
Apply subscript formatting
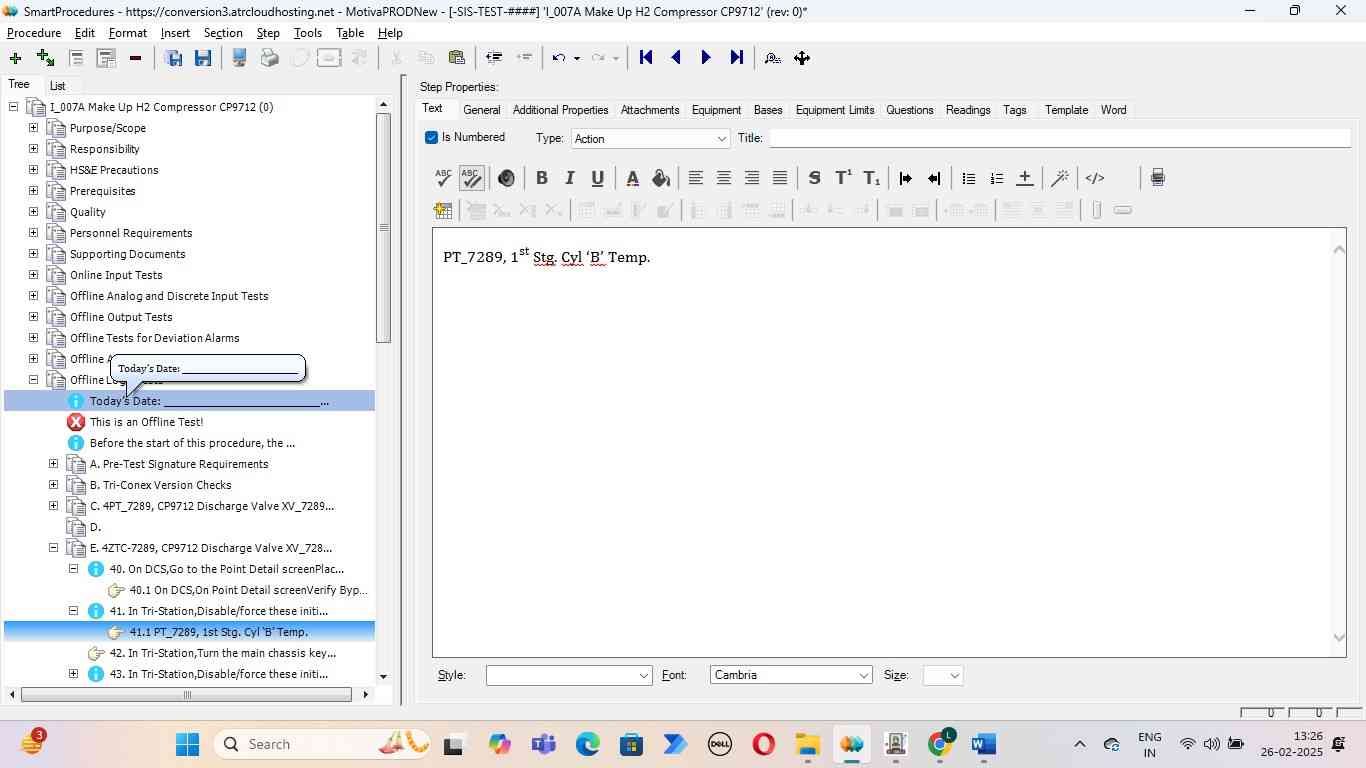click(x=872, y=178)
